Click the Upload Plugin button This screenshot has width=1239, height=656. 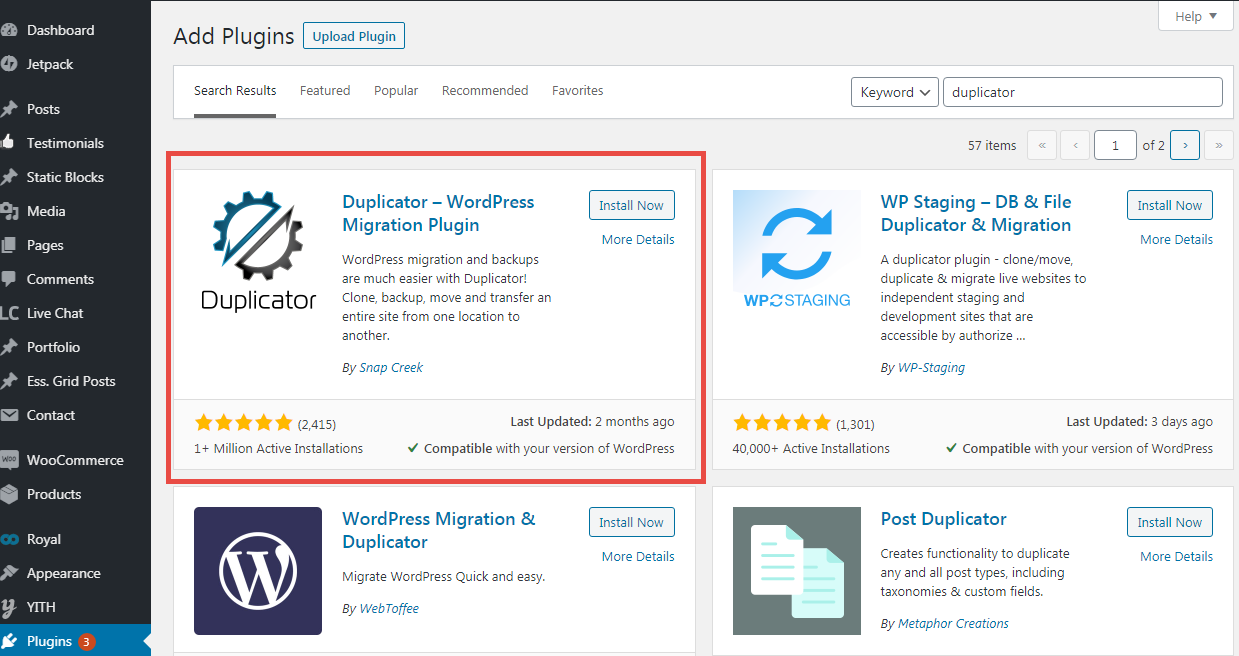pos(354,36)
